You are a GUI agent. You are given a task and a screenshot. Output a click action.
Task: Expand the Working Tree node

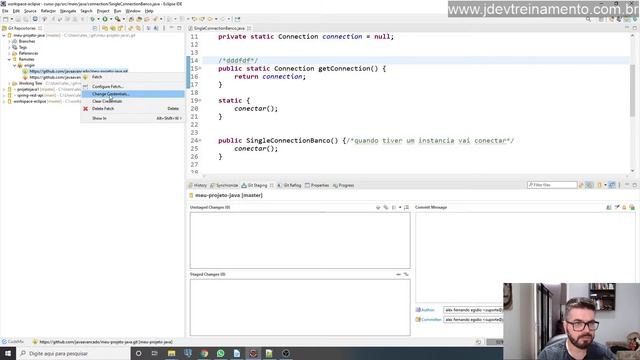(9, 83)
